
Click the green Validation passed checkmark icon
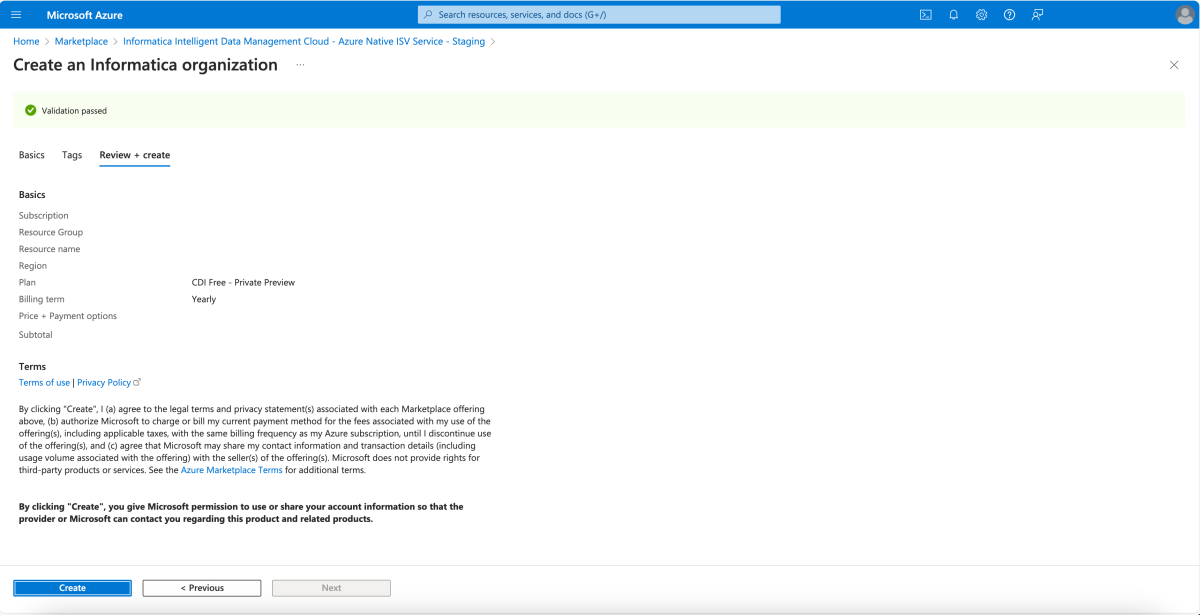[x=31, y=110]
